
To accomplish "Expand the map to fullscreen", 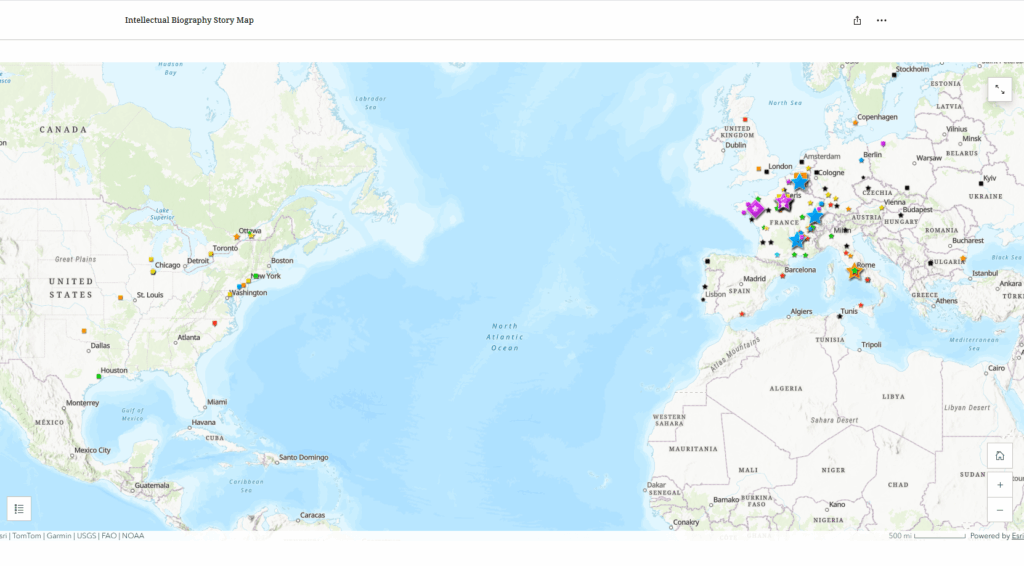I will click(999, 90).
